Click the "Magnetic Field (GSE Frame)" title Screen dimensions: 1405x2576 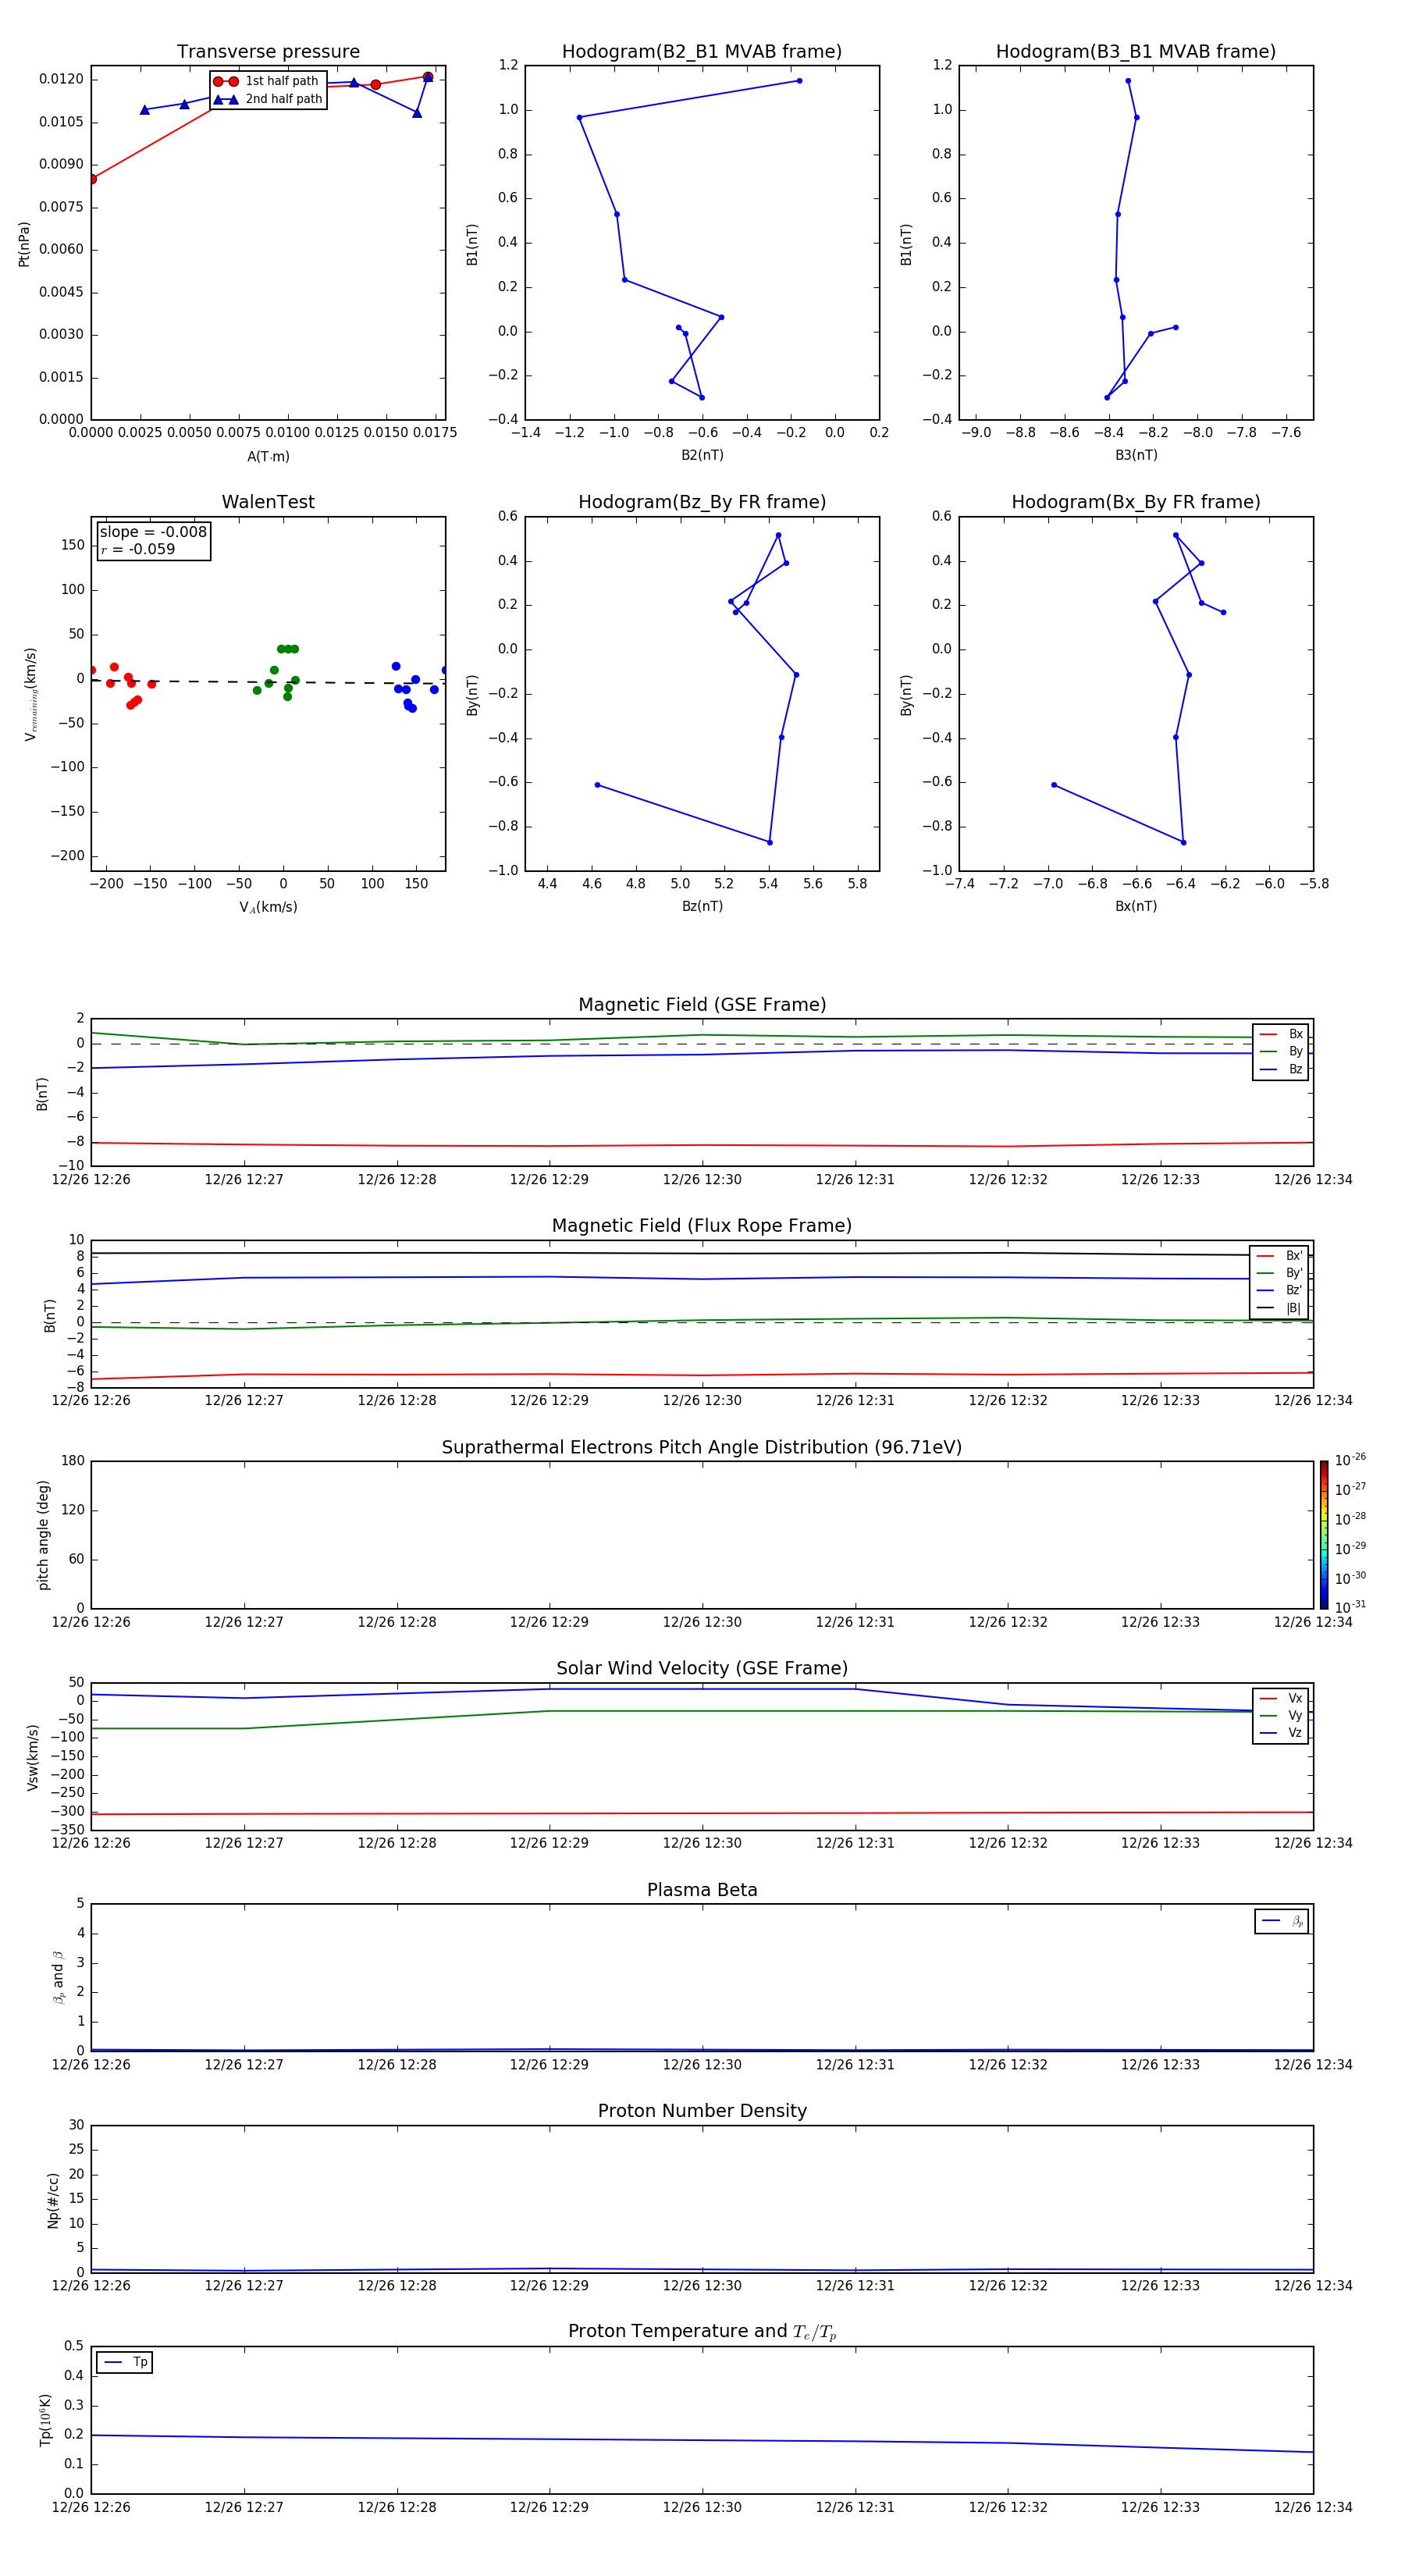coord(702,1005)
